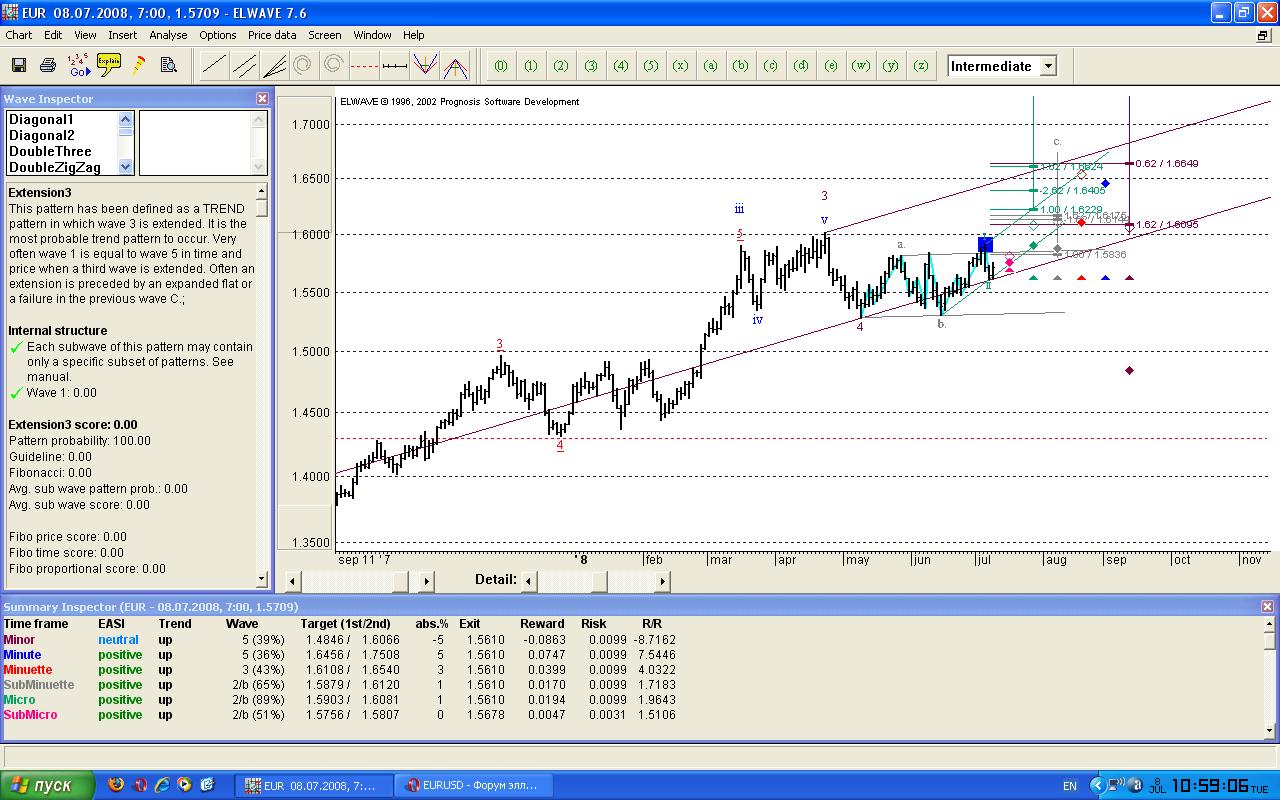Apply wave label (y)
The width and height of the screenshot is (1280, 800).
pyautogui.click(x=891, y=66)
